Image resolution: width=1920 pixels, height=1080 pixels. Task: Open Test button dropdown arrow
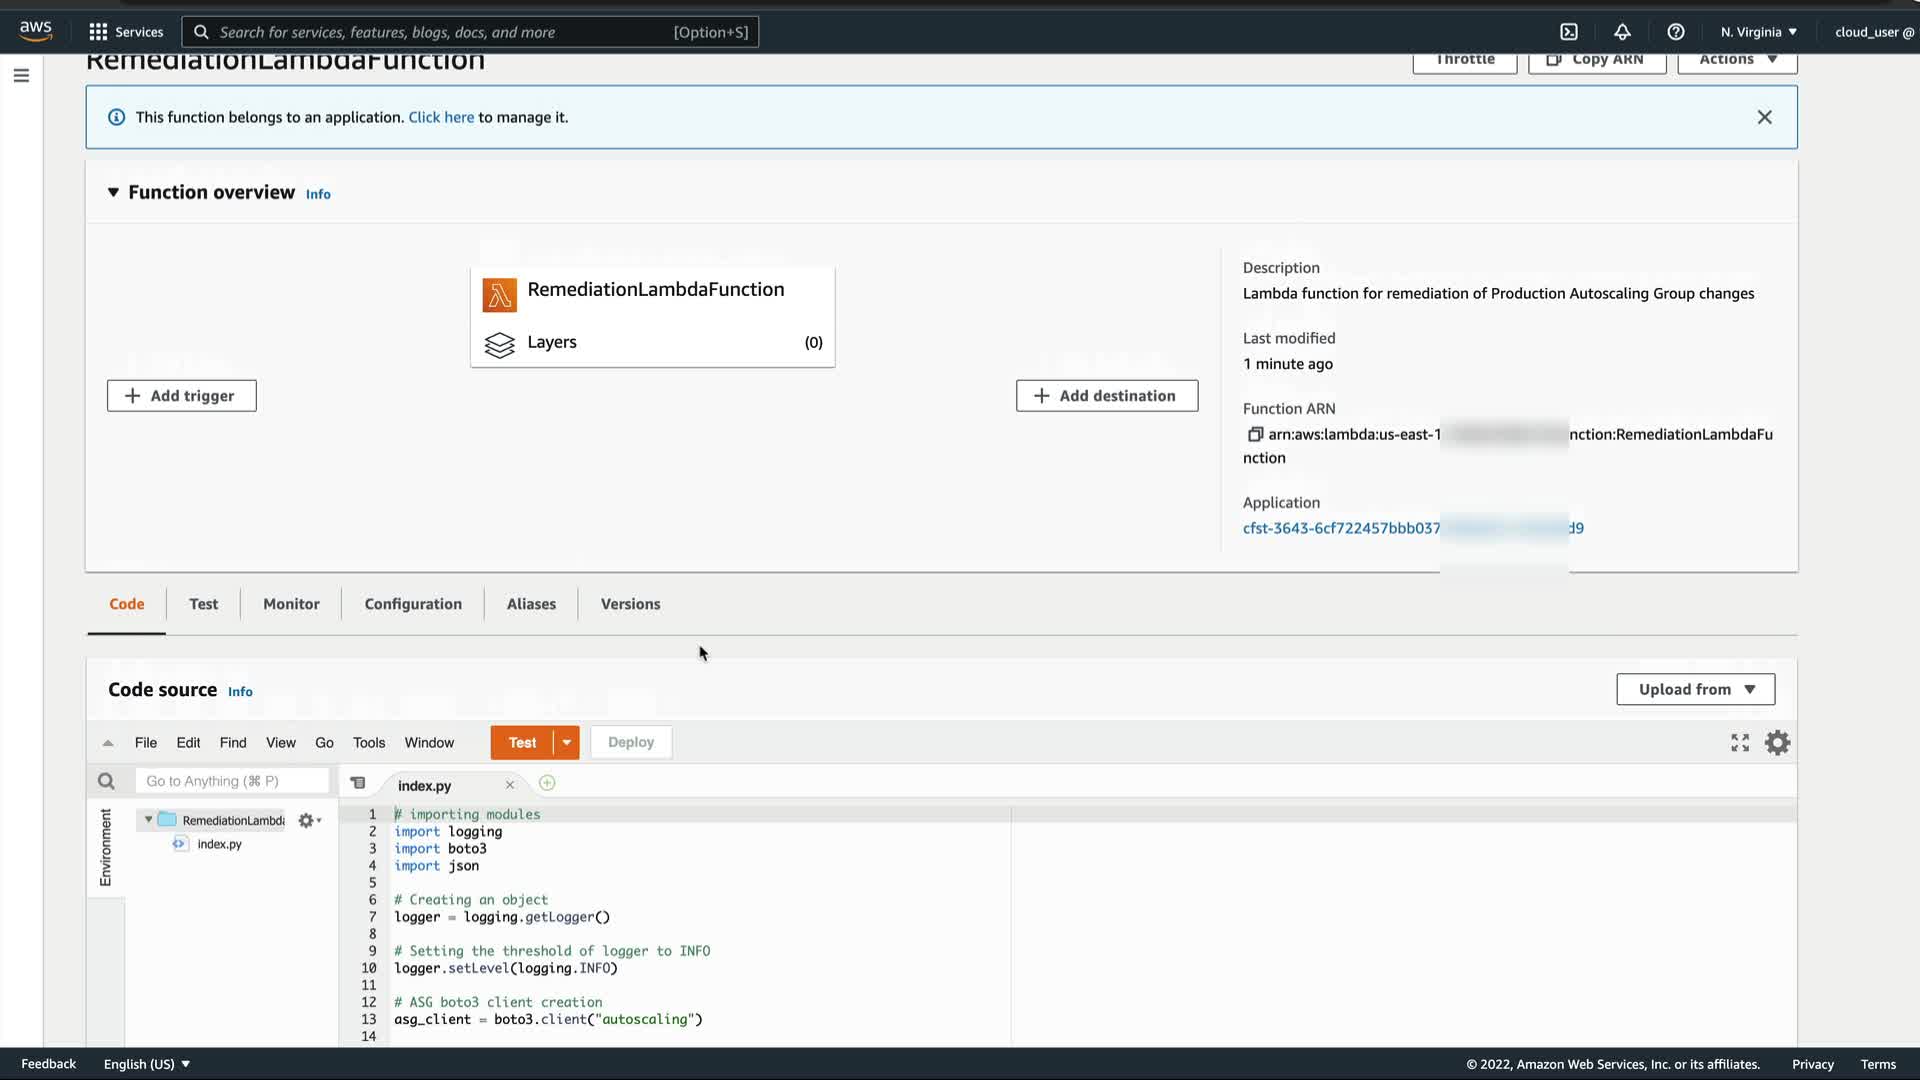click(567, 743)
